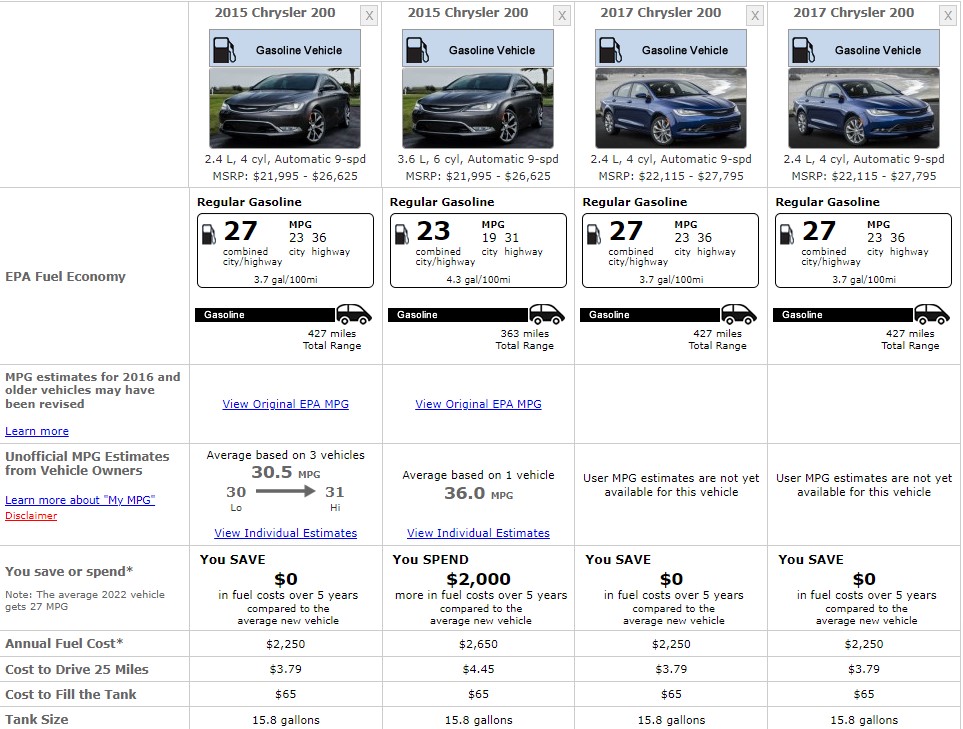Click the 19 city MPG value
Screen dimensions: 963x729
tap(489, 238)
